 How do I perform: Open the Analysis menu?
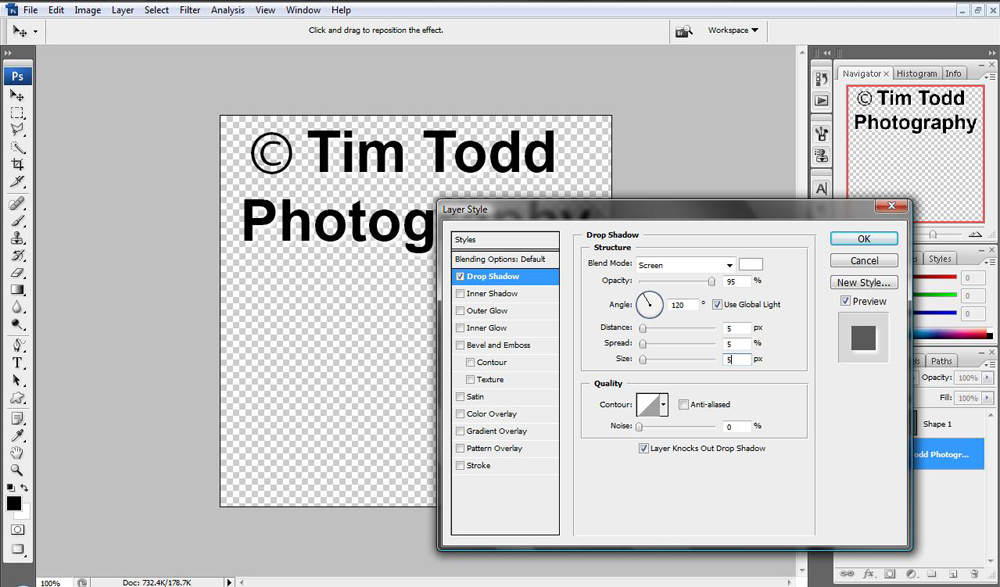click(x=228, y=10)
